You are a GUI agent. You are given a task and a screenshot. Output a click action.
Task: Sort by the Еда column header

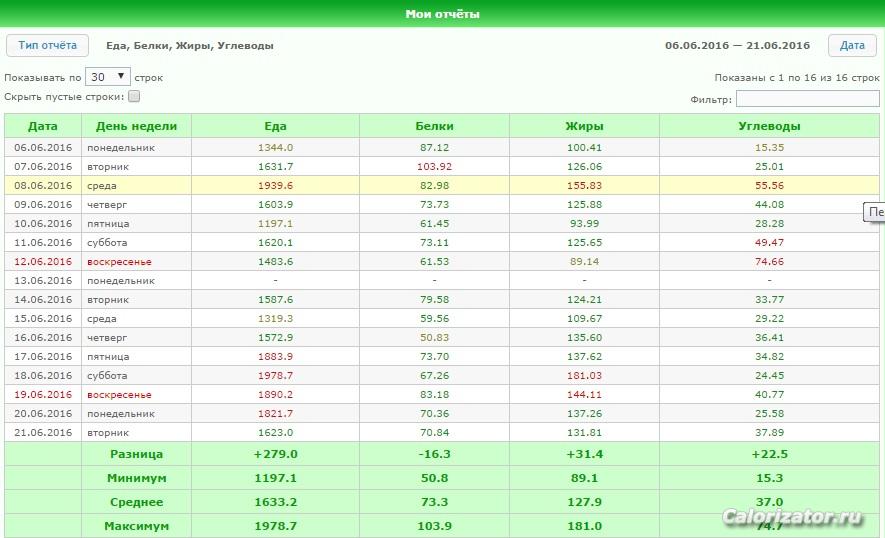pyautogui.click(x=275, y=126)
